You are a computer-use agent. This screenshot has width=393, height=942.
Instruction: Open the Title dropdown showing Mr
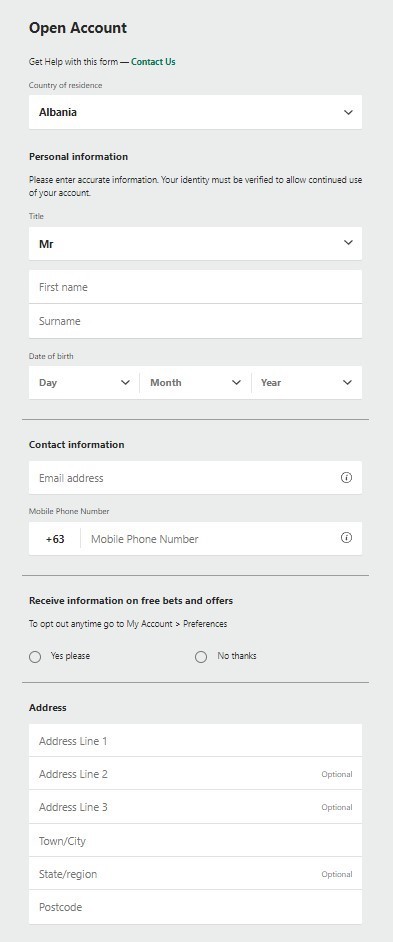[195, 243]
